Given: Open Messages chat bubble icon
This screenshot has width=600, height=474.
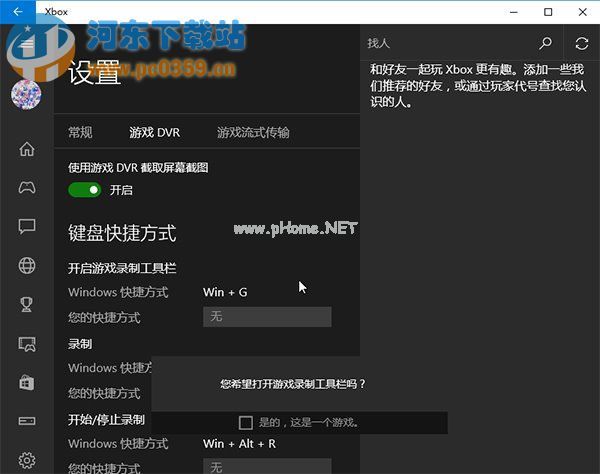Looking at the screenshot, I should [x=27, y=226].
